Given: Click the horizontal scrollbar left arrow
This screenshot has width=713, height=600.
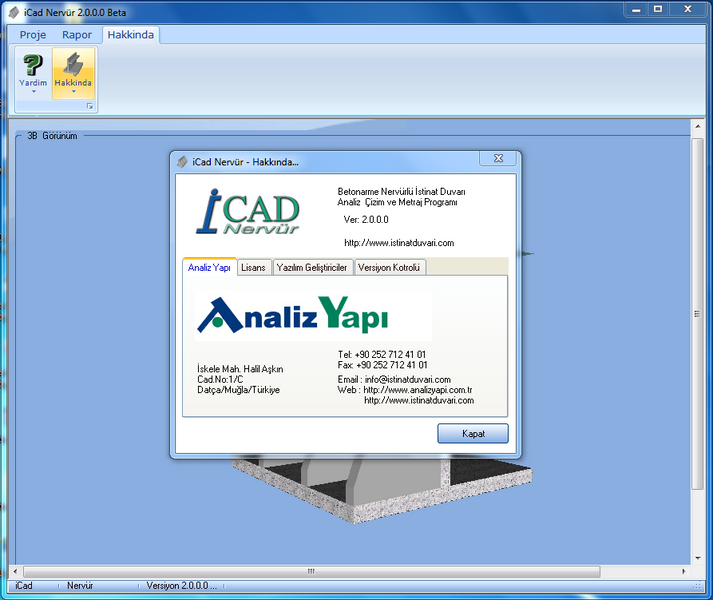Looking at the screenshot, I should [15, 571].
